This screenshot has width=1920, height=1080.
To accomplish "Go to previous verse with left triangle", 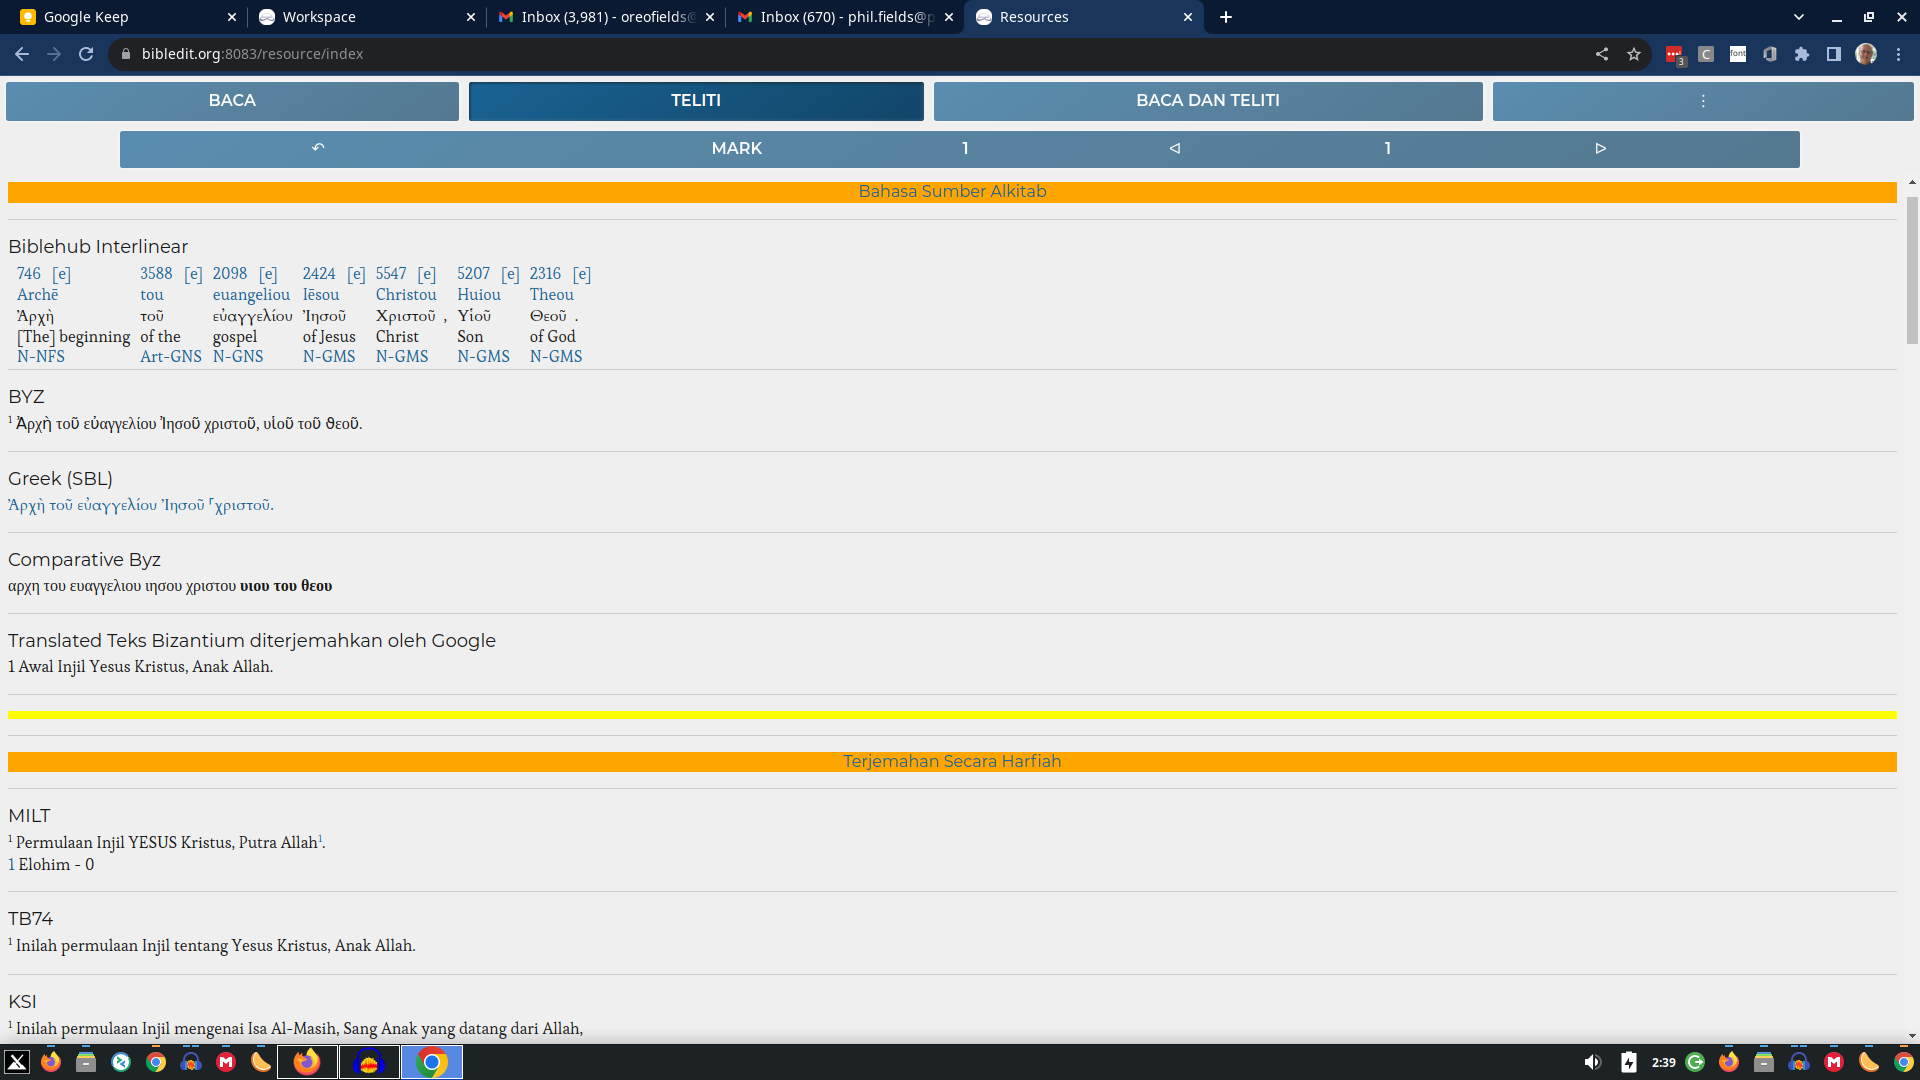I will point(1175,148).
